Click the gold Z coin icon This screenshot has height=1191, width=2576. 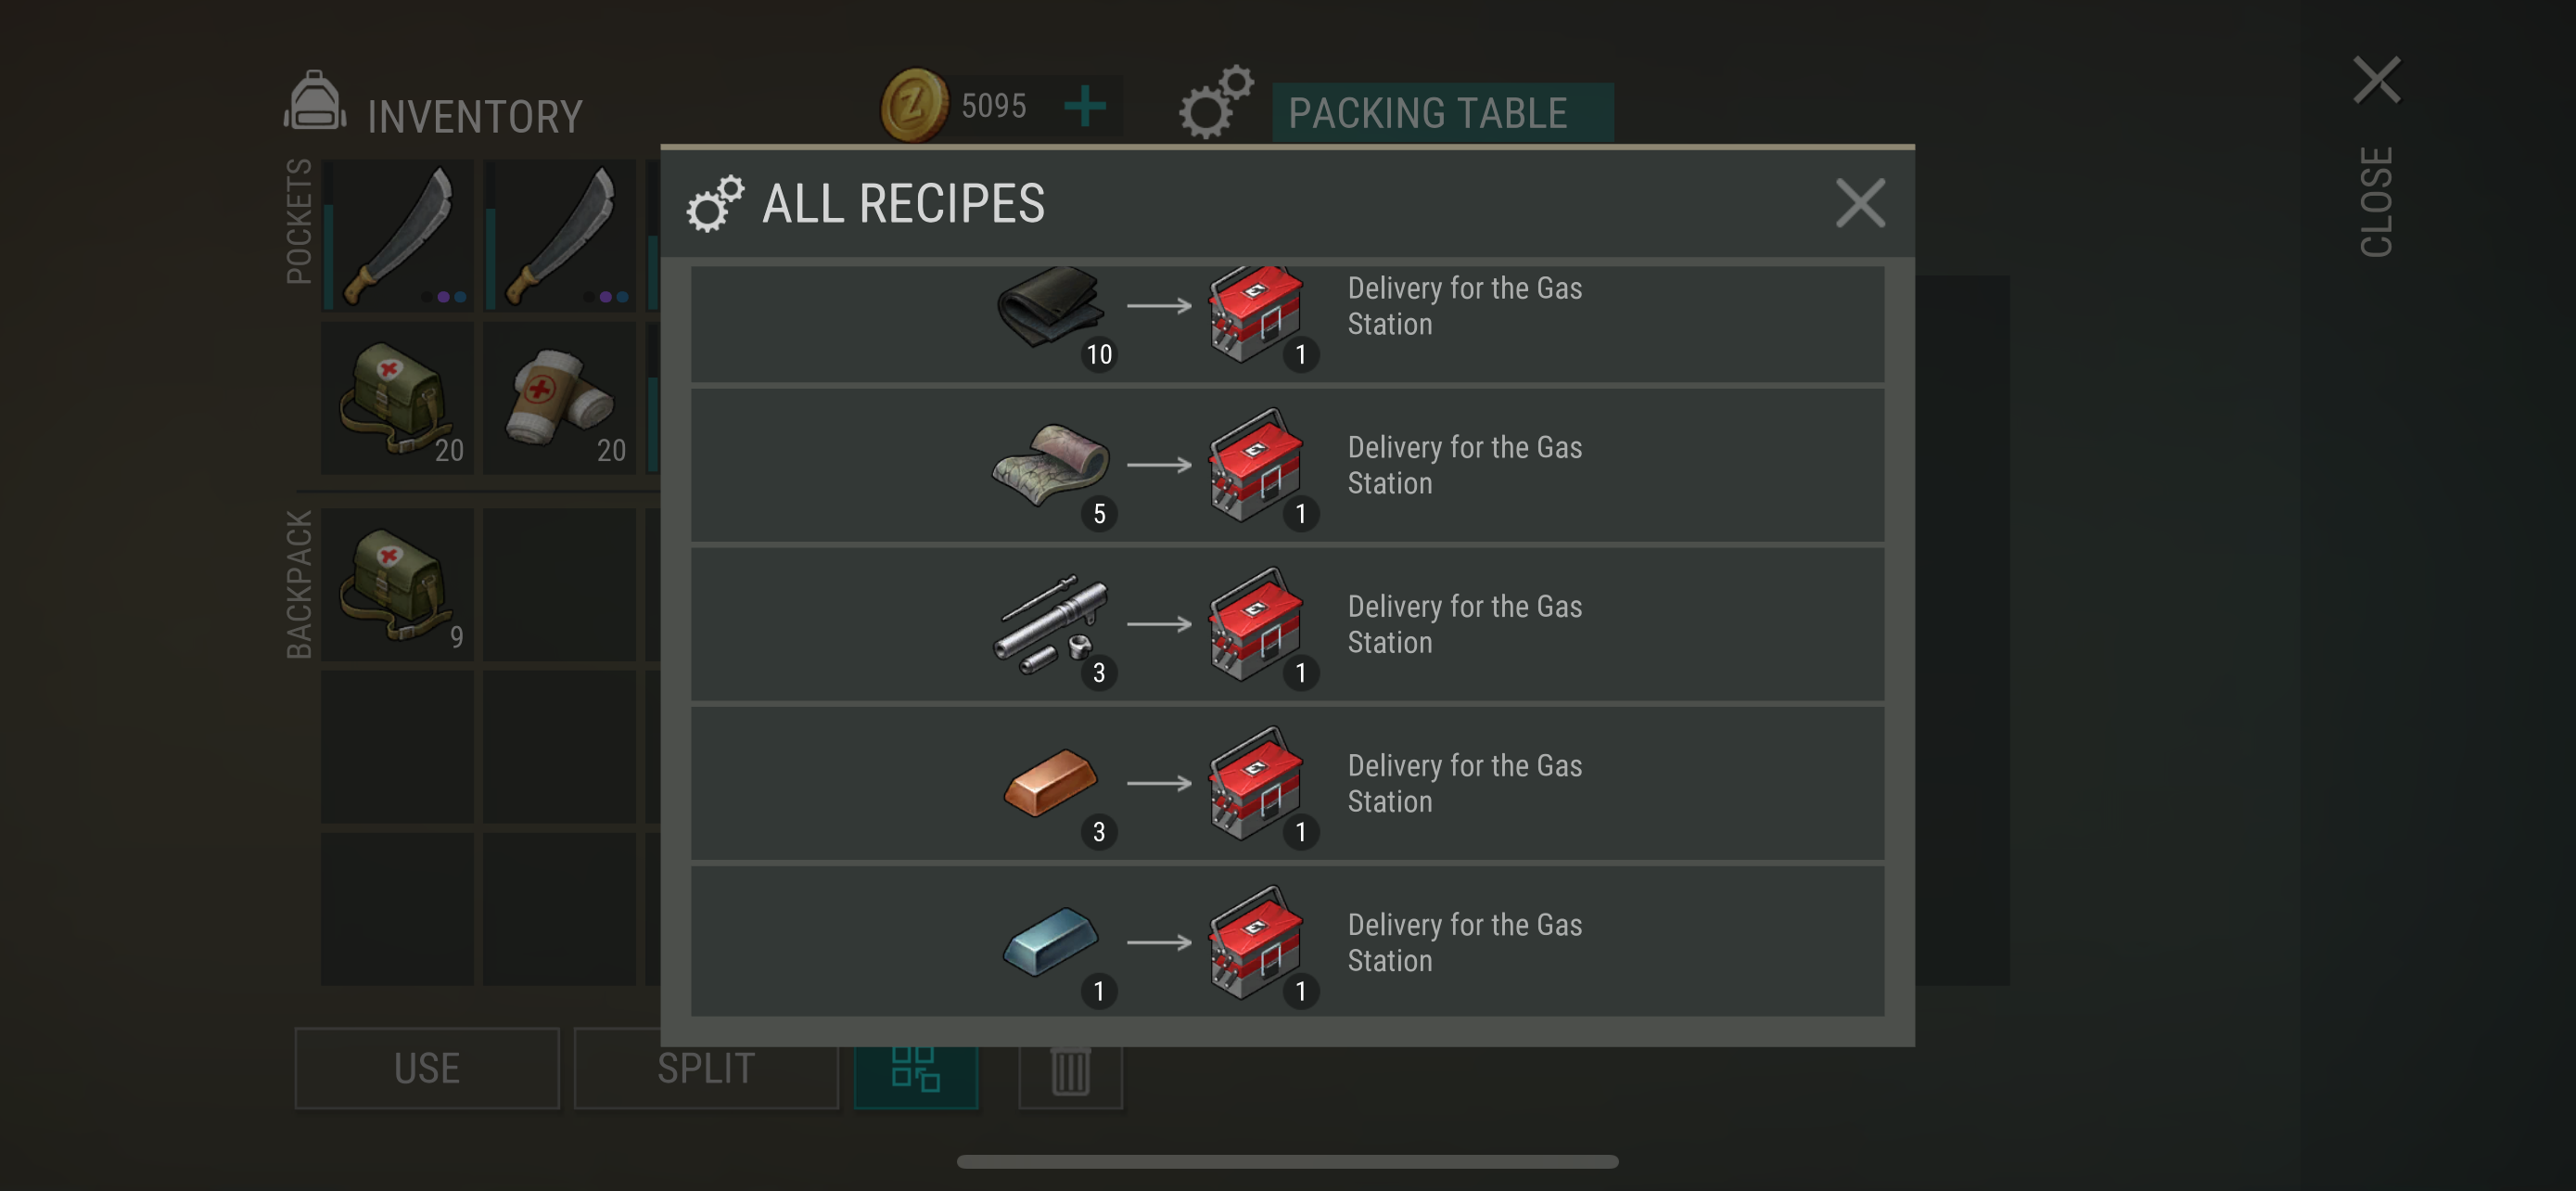coord(913,105)
